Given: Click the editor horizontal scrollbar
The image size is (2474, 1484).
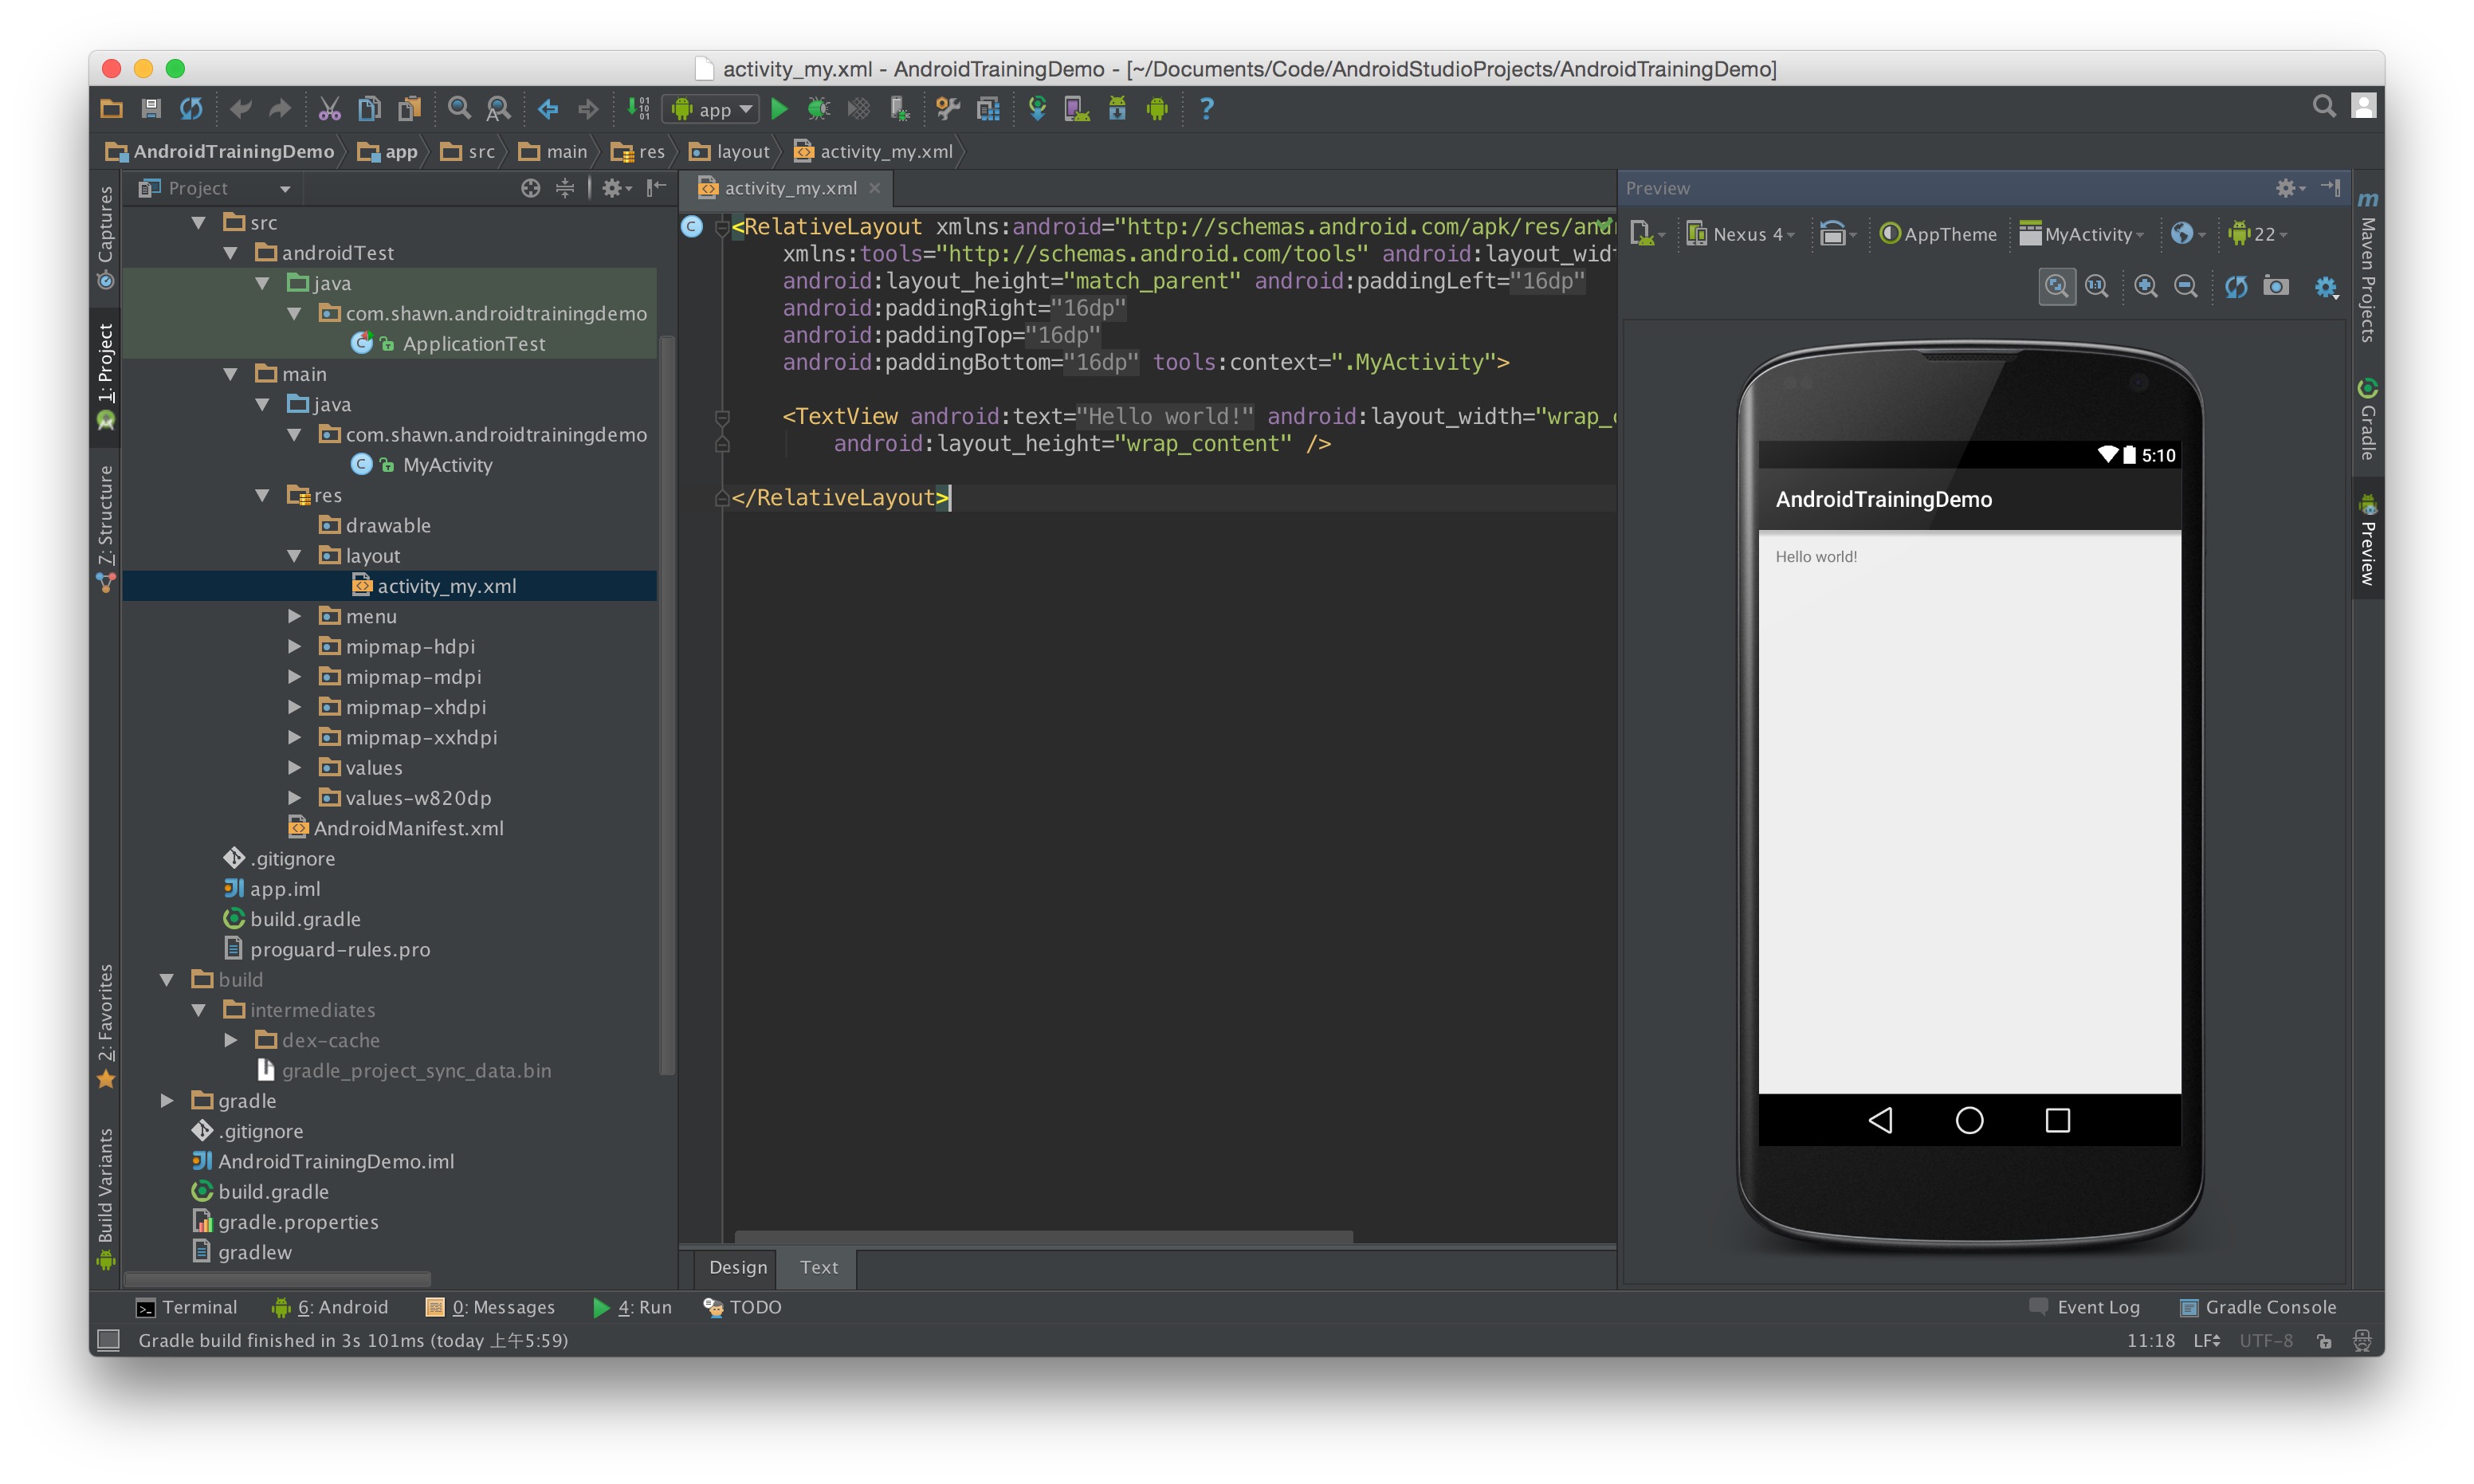Looking at the screenshot, I should [1043, 1238].
